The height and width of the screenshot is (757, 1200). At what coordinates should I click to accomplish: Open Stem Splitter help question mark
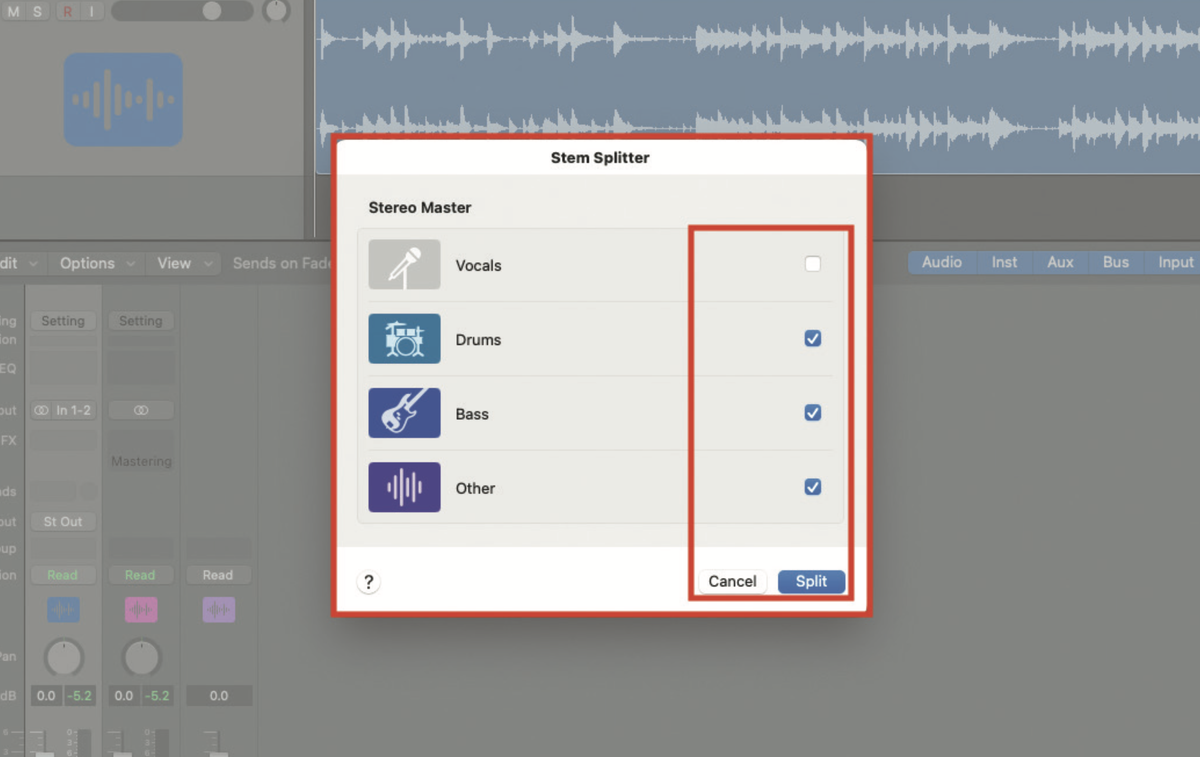coord(369,582)
